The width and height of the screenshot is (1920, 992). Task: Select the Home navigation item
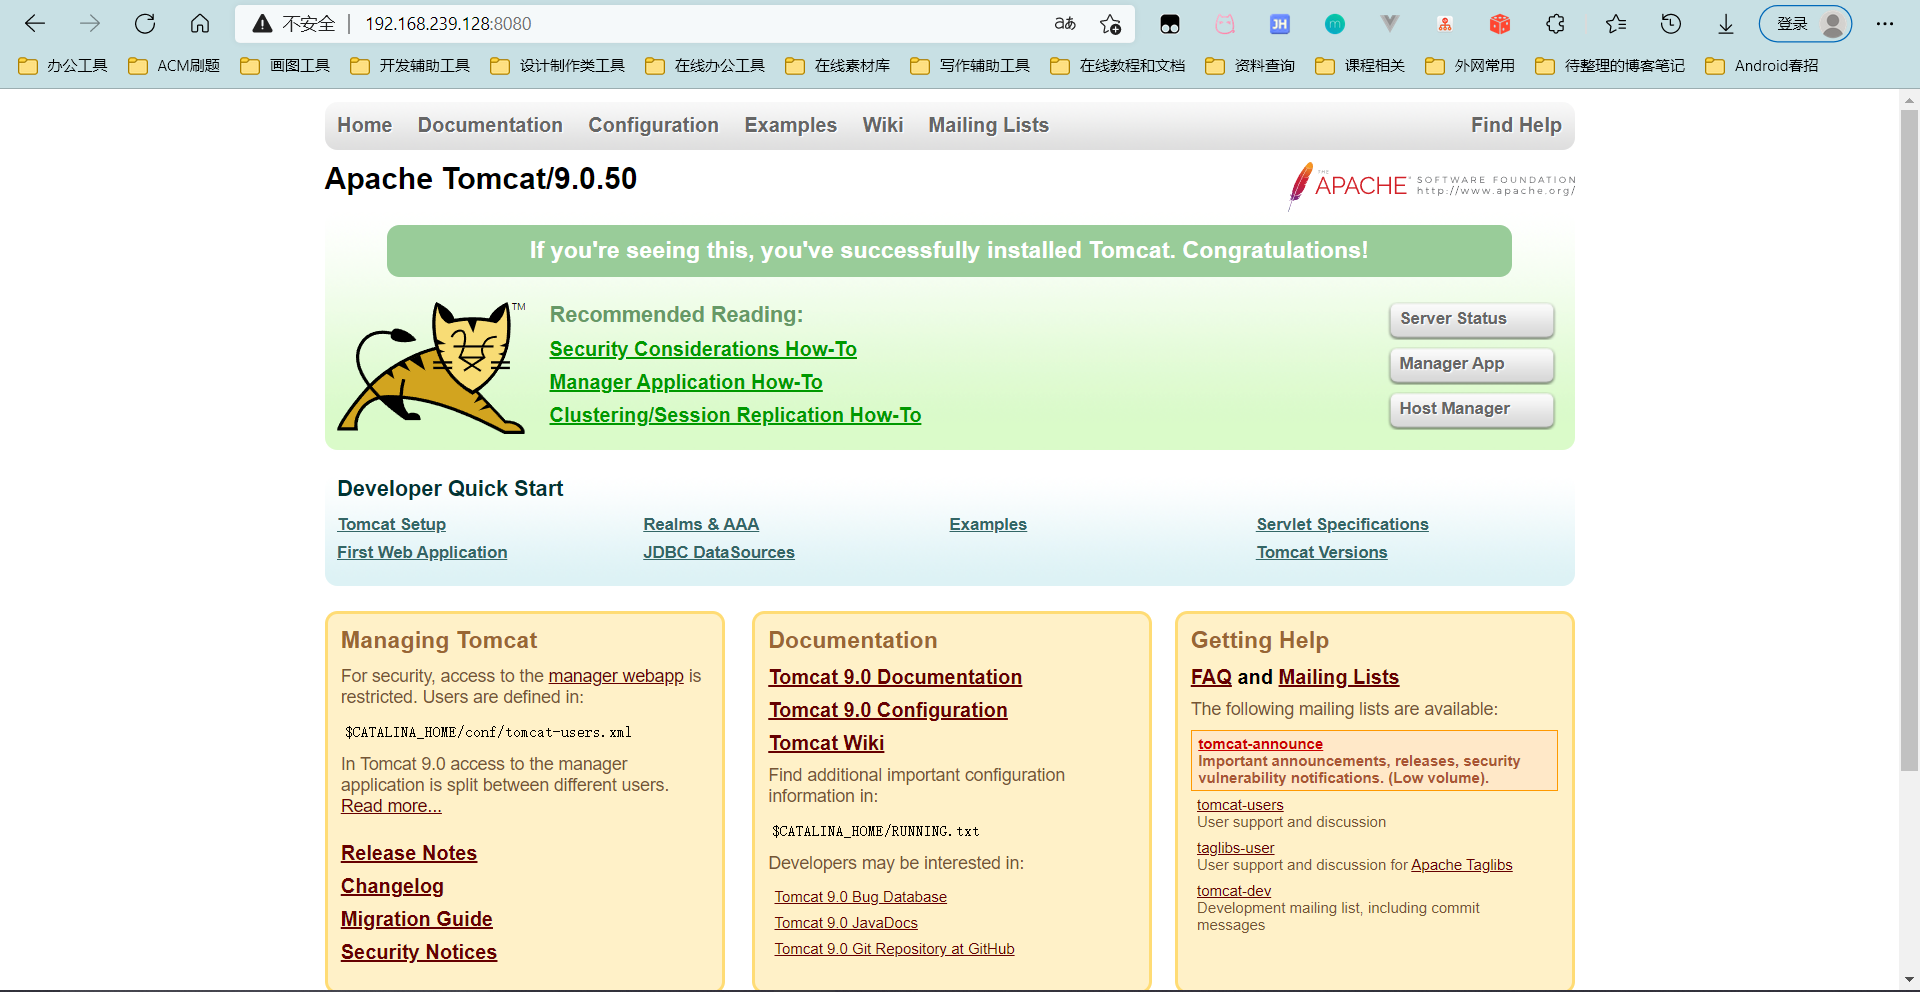pos(364,125)
